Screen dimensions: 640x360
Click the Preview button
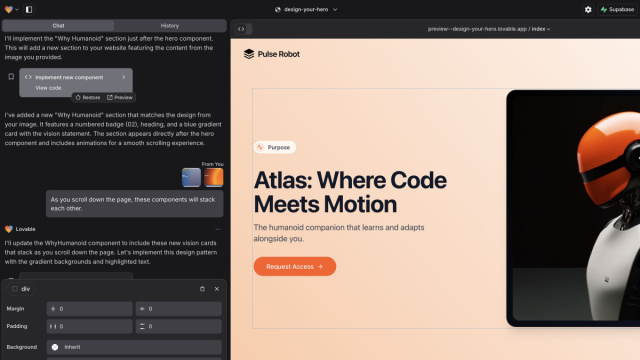click(x=120, y=98)
